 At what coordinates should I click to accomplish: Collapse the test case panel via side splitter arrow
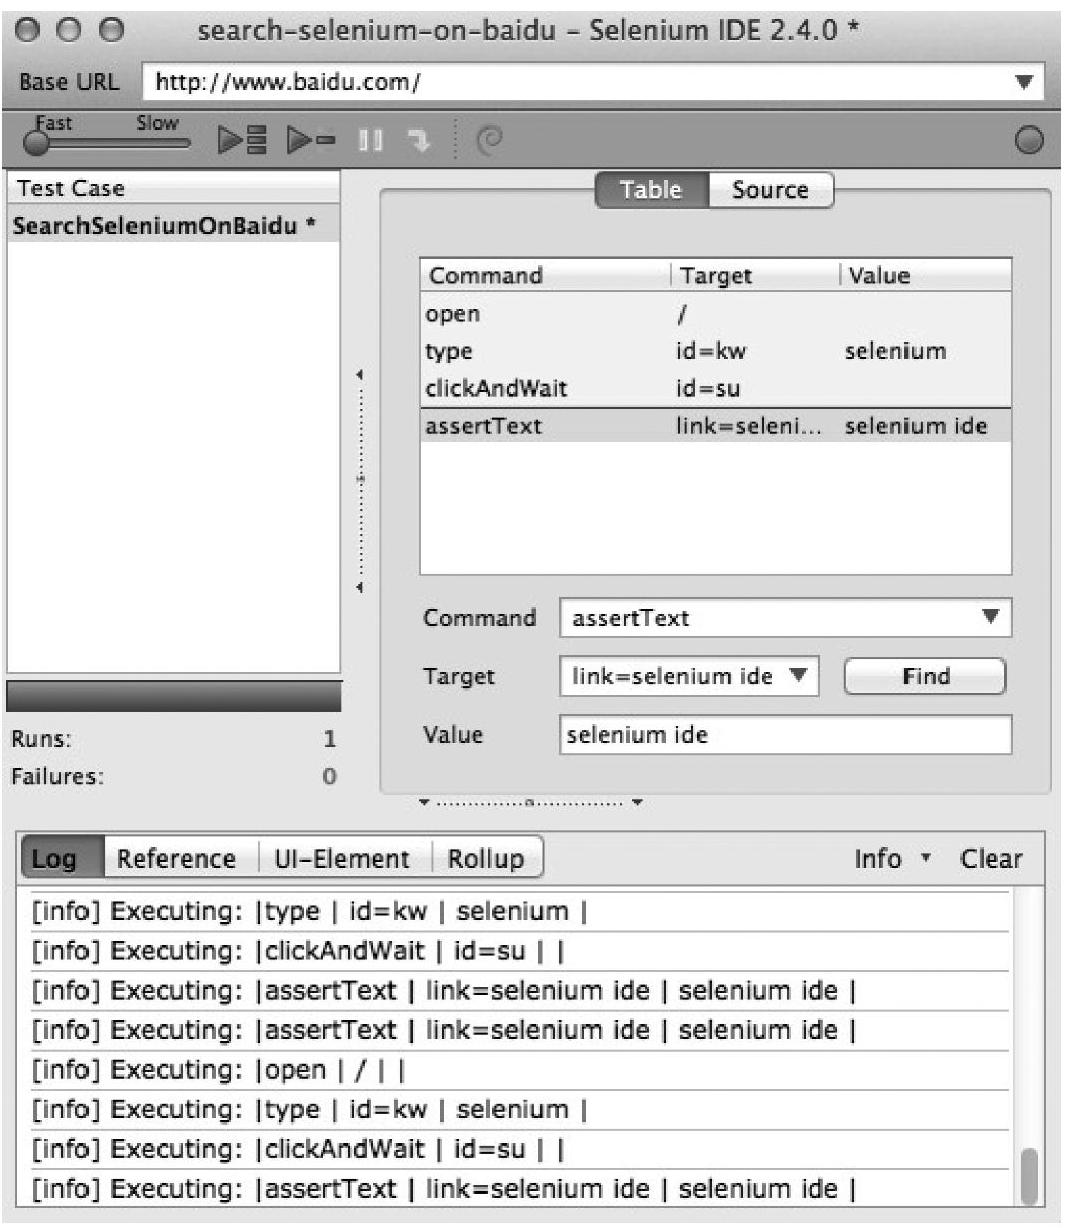coord(360,375)
